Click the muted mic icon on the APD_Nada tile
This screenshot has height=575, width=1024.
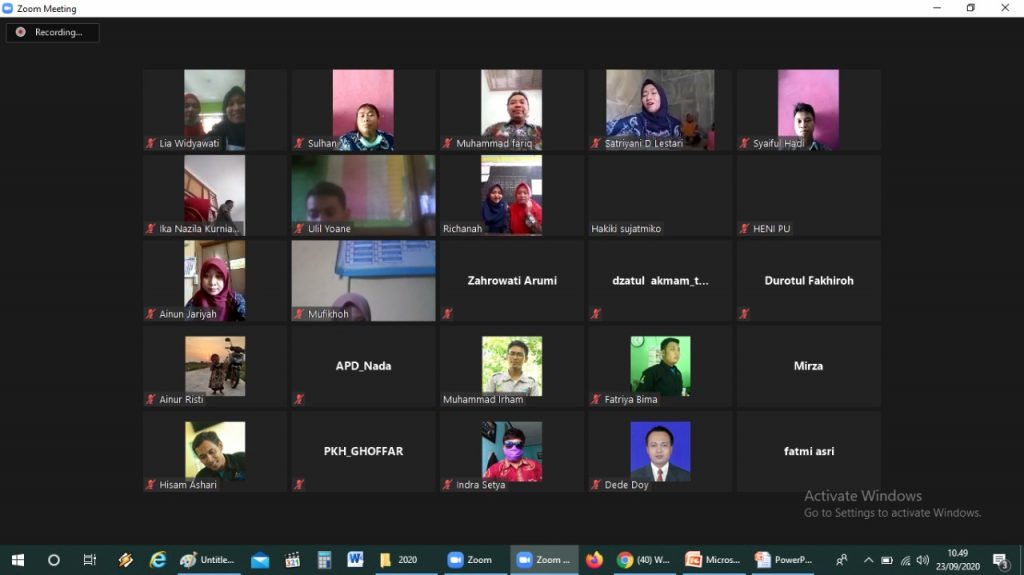(299, 400)
